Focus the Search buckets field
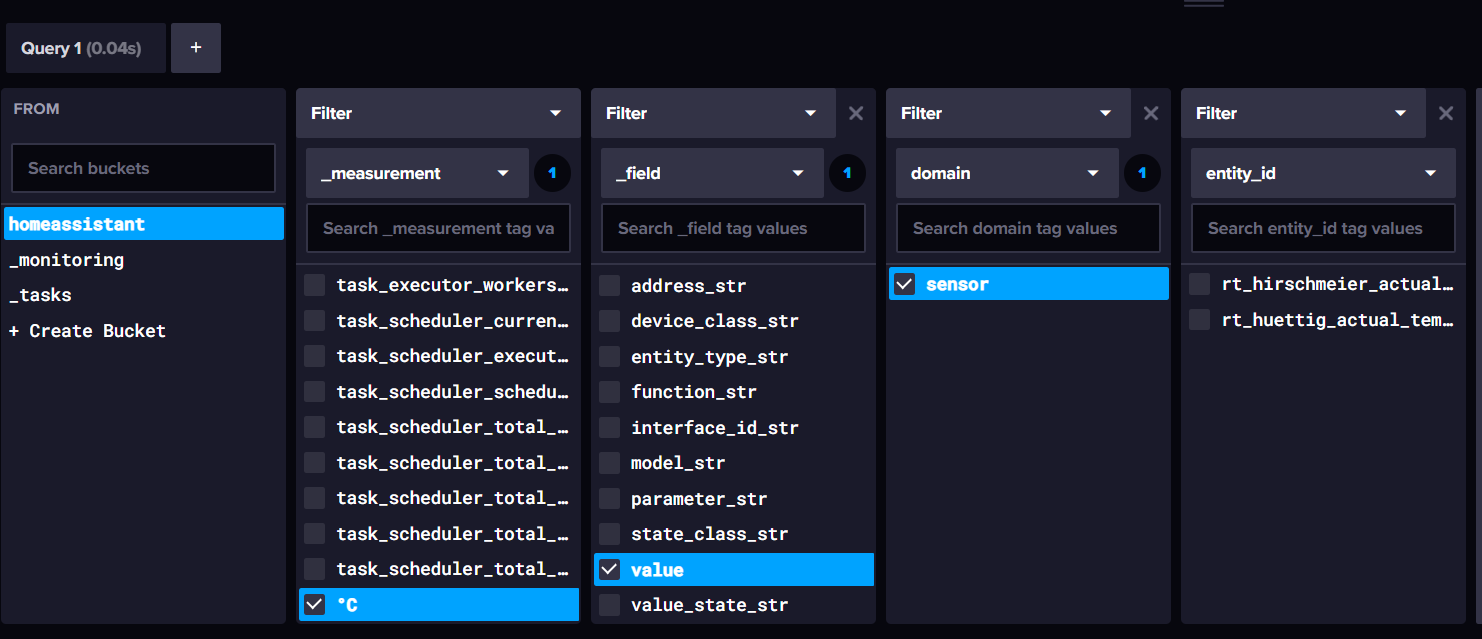The width and height of the screenshot is (1482, 639). pyautogui.click(x=143, y=168)
